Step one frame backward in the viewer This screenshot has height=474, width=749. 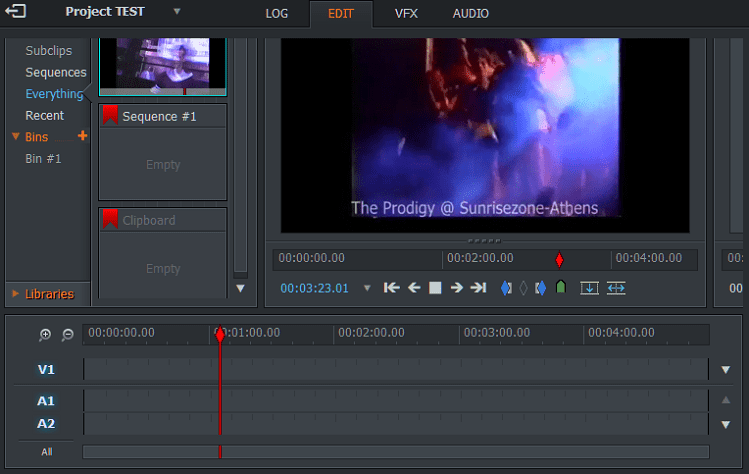point(414,288)
